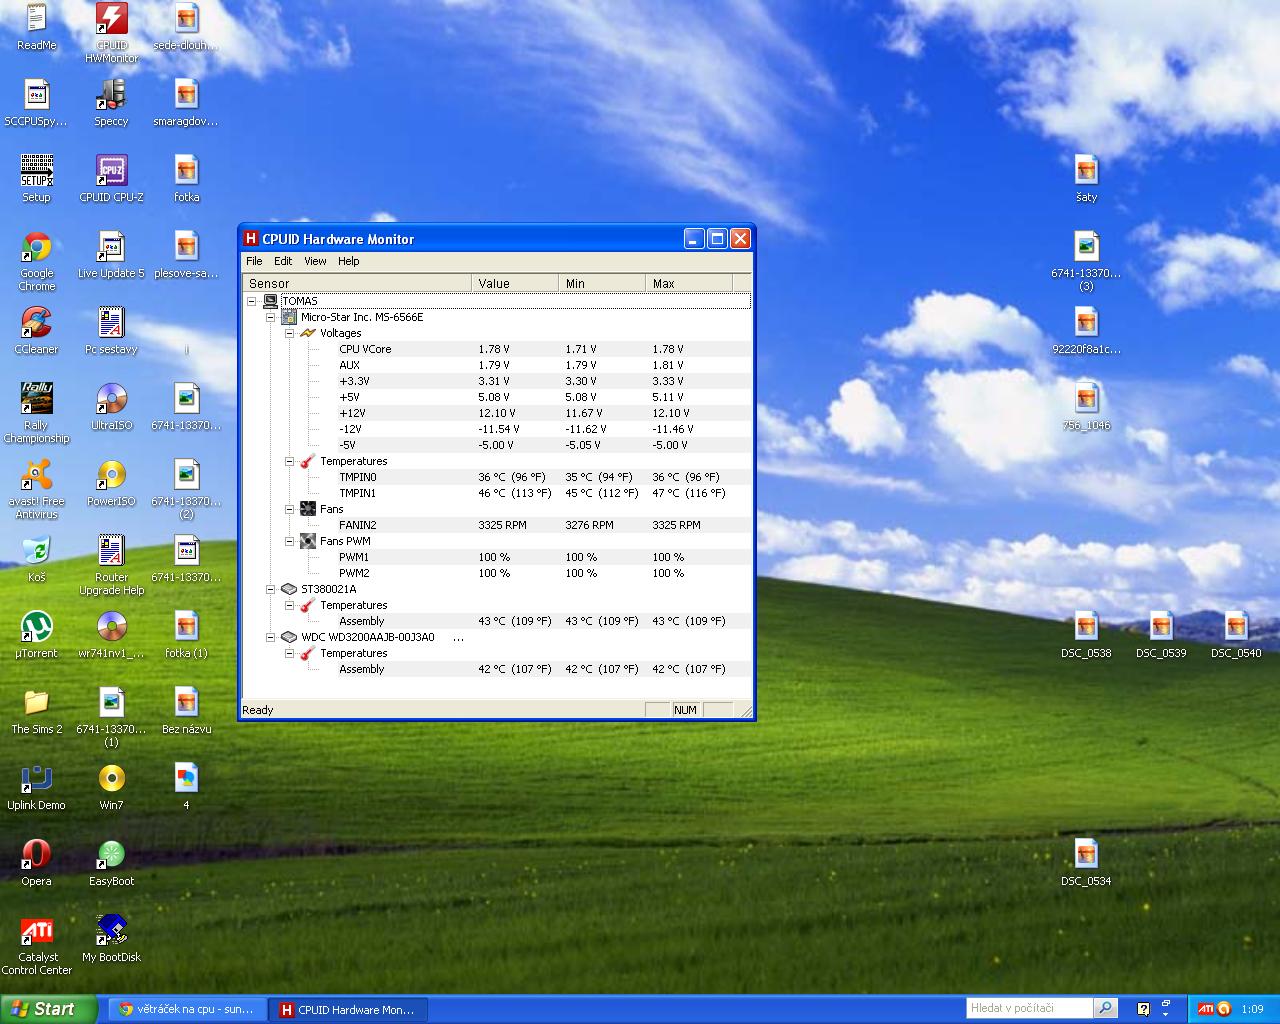
Task: Open Rally Championship game icon
Action: 37,413
